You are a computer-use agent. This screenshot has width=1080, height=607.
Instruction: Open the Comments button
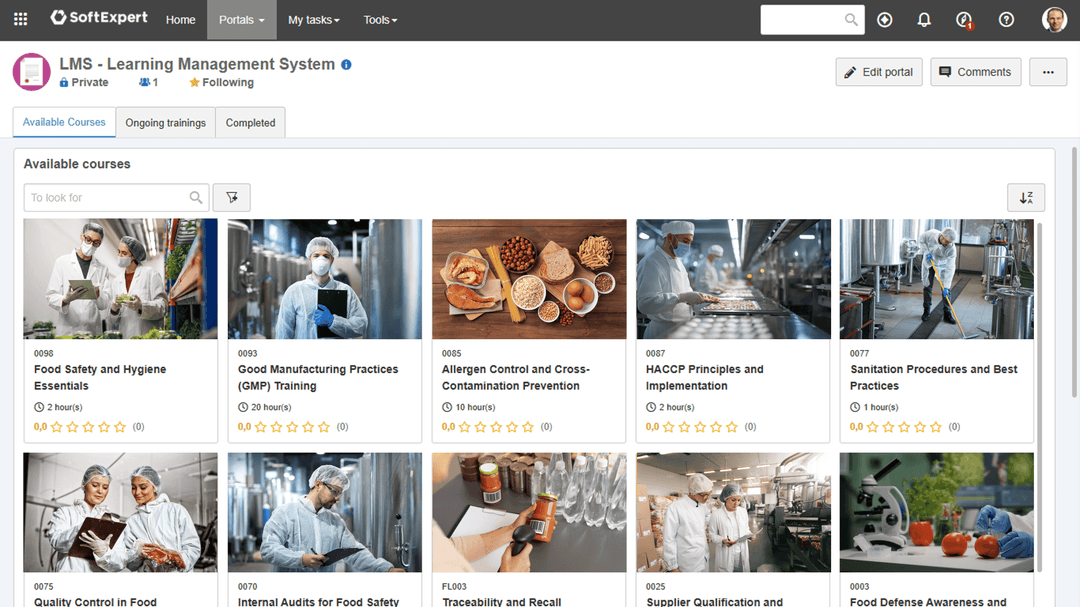[975, 72]
